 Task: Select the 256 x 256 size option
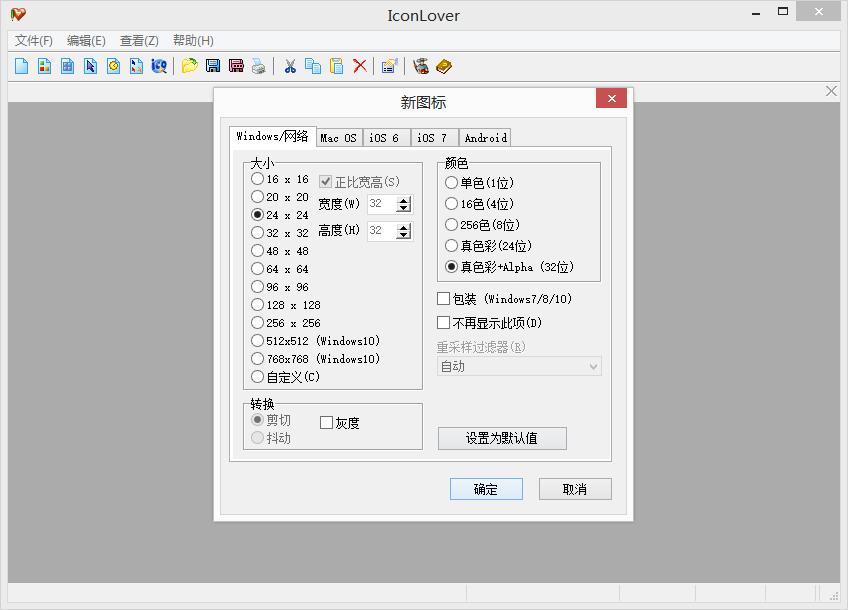click(x=258, y=323)
